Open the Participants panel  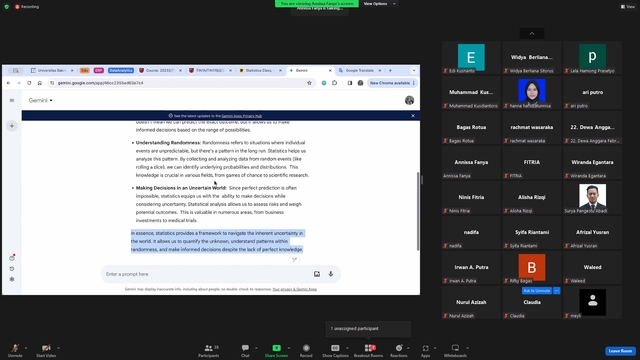[x=209, y=350]
